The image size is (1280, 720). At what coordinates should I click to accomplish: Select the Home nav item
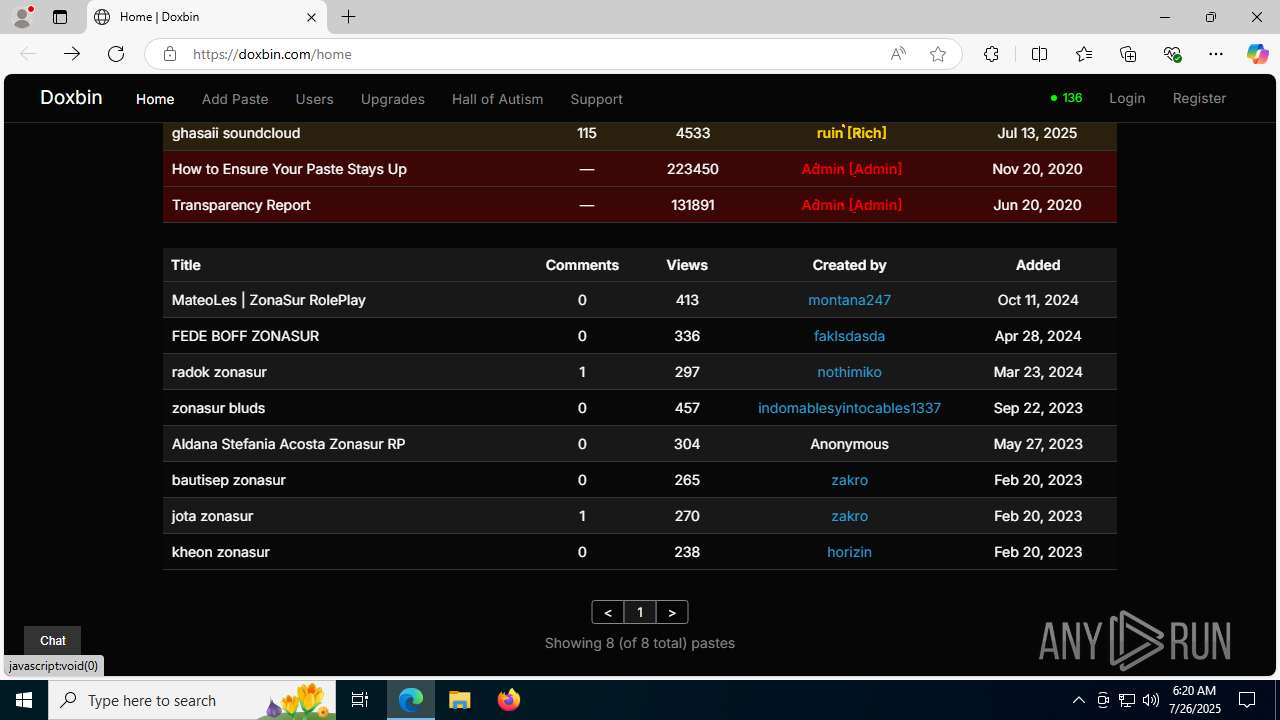tap(155, 99)
